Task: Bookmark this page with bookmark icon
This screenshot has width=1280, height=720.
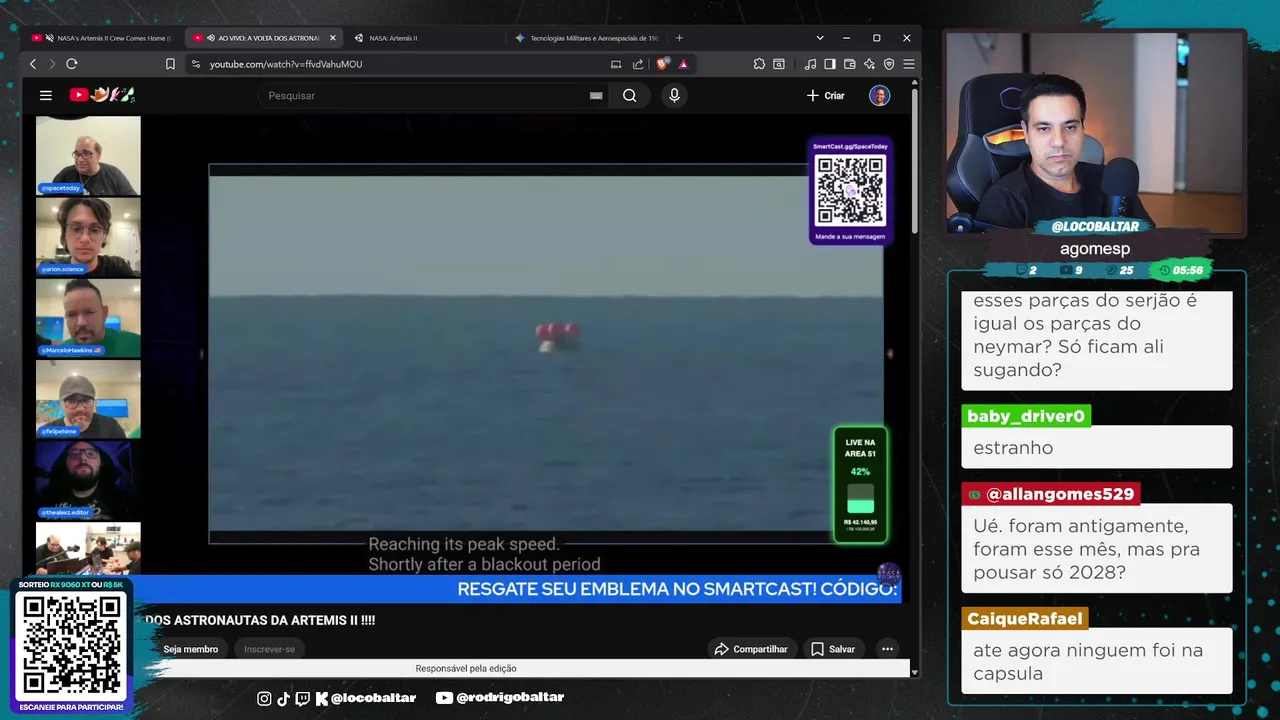Action: pyautogui.click(x=170, y=64)
